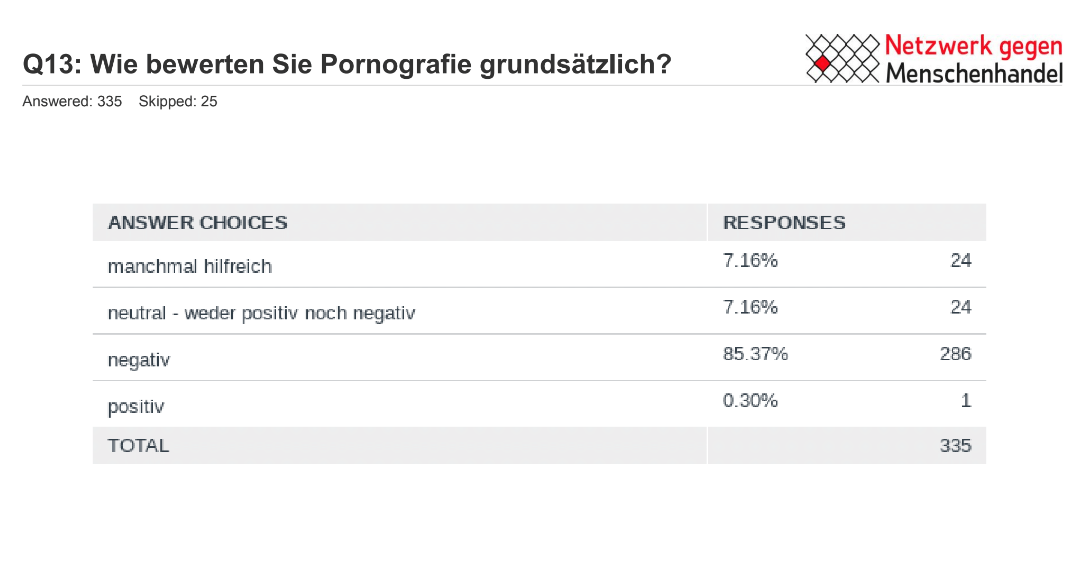This screenshot has height=568, width=1078.
Task: Select the 'negativ' answer row
Action: 139,360
